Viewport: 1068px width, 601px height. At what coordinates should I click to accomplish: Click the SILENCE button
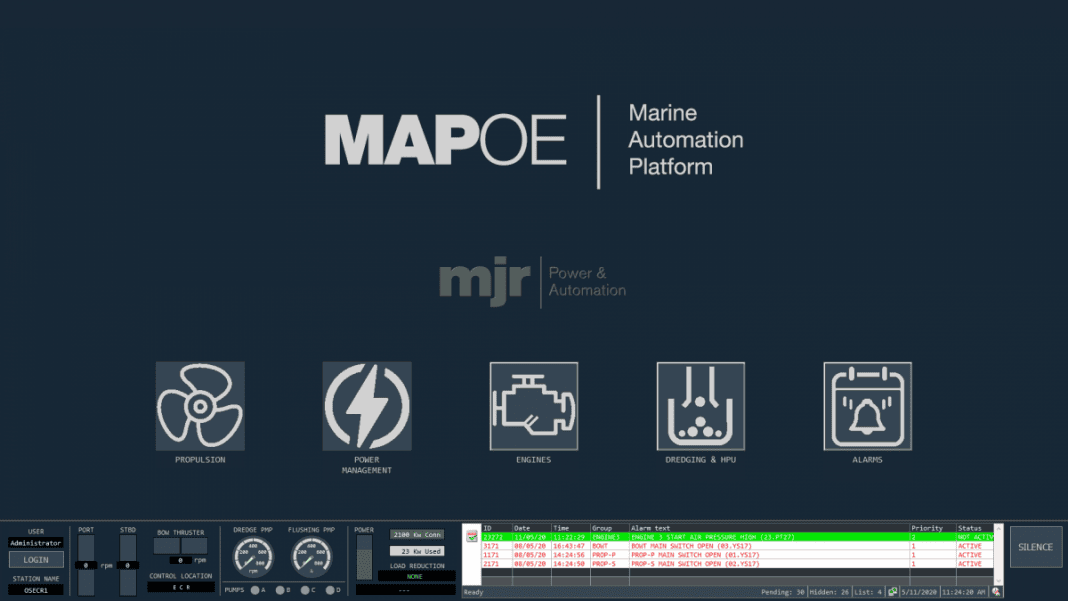click(1035, 546)
